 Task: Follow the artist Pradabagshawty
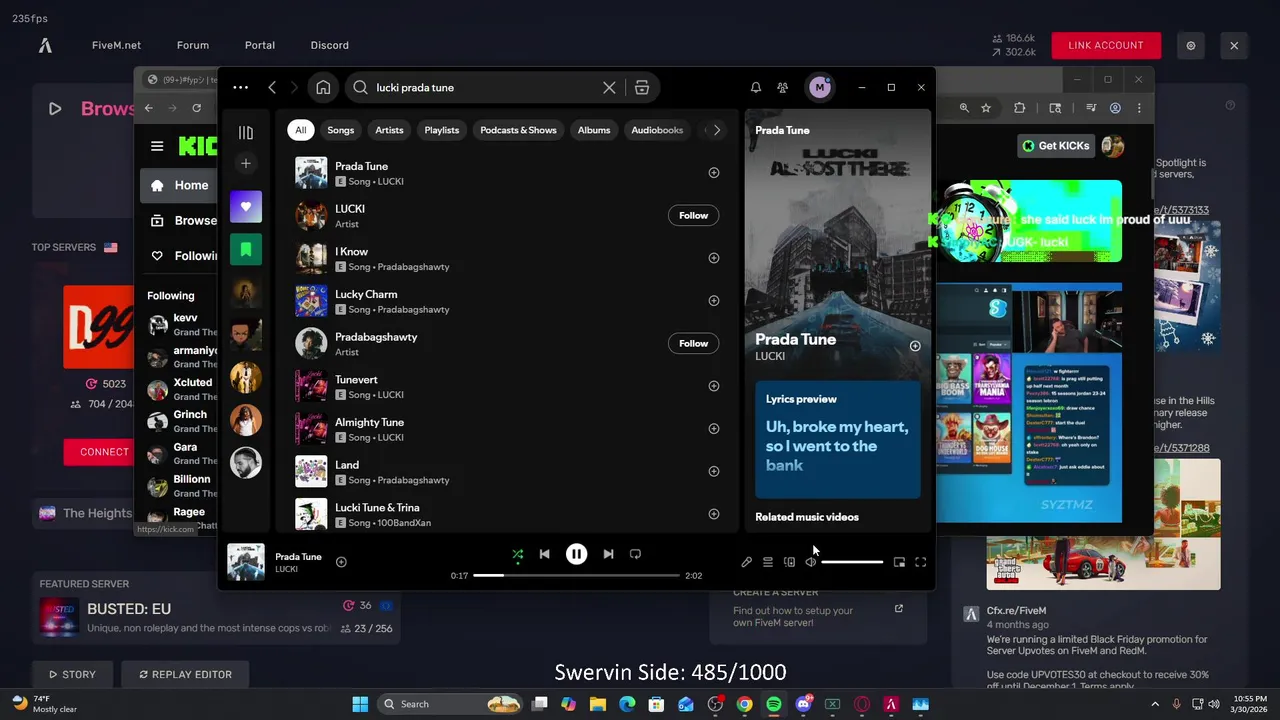click(x=693, y=343)
